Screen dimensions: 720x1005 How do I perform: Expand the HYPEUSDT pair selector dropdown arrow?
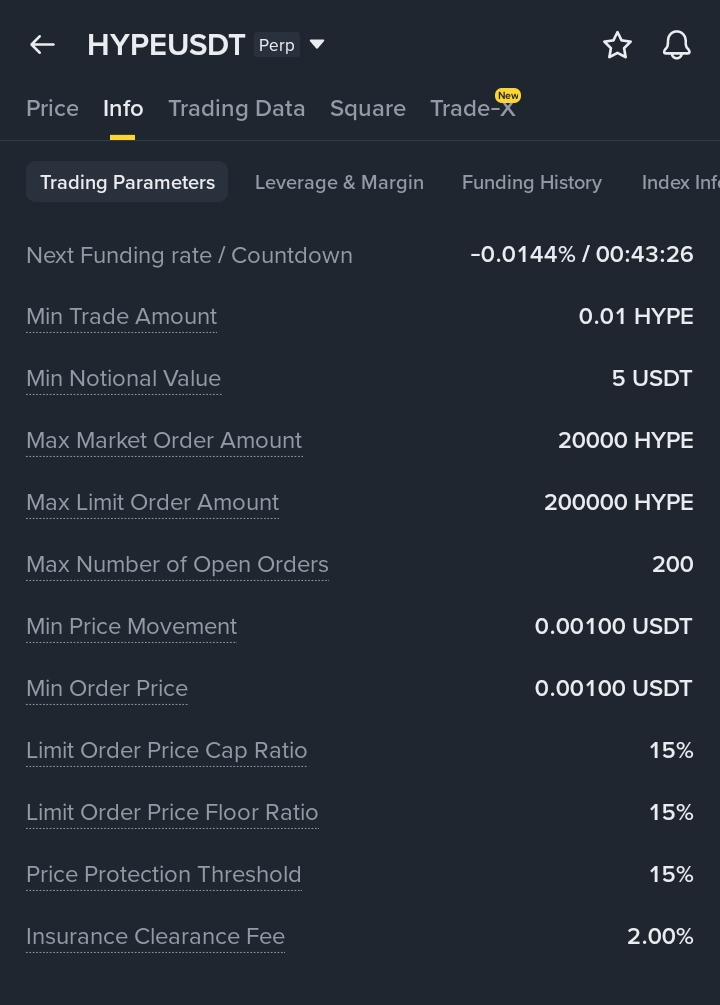[317, 45]
